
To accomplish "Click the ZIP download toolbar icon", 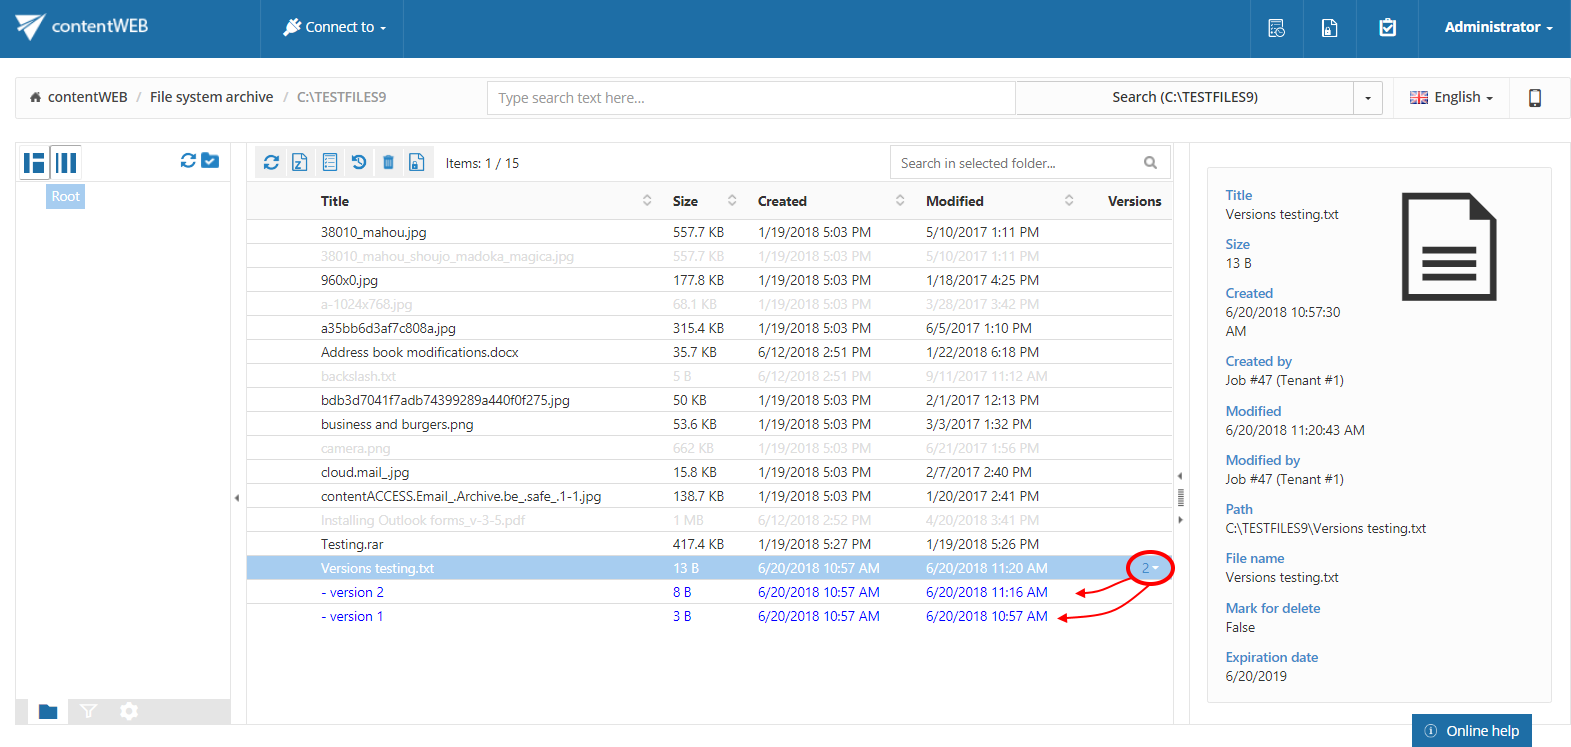I will pos(300,162).
